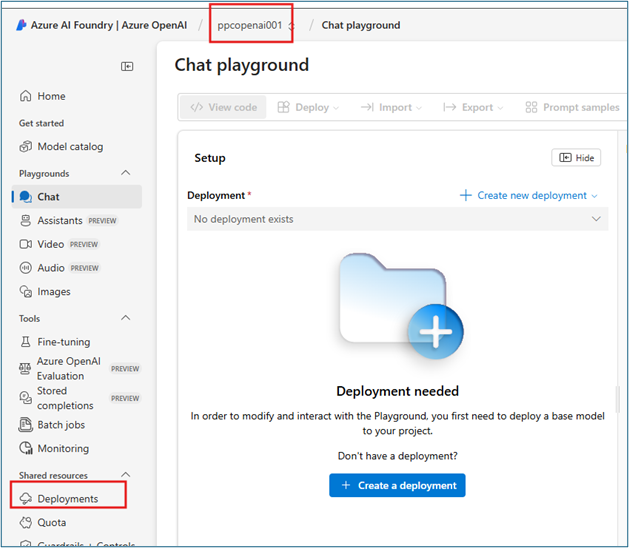
Task: Click View code button
Action: pos(223,107)
